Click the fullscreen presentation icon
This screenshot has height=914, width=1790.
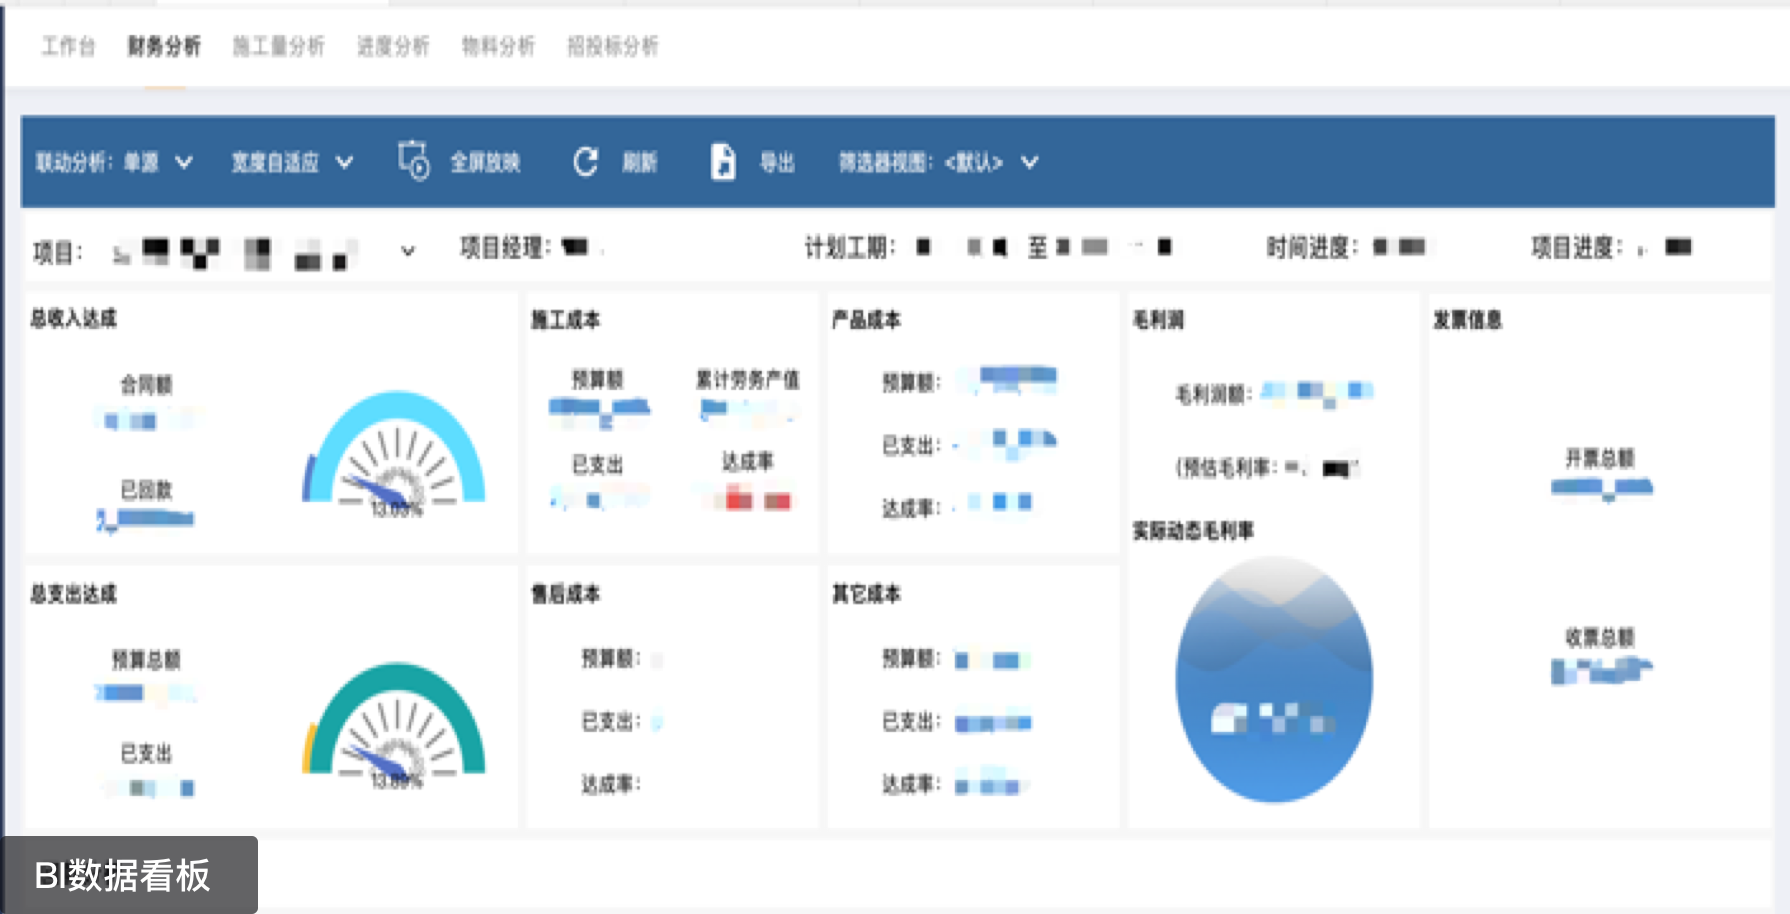pos(413,161)
